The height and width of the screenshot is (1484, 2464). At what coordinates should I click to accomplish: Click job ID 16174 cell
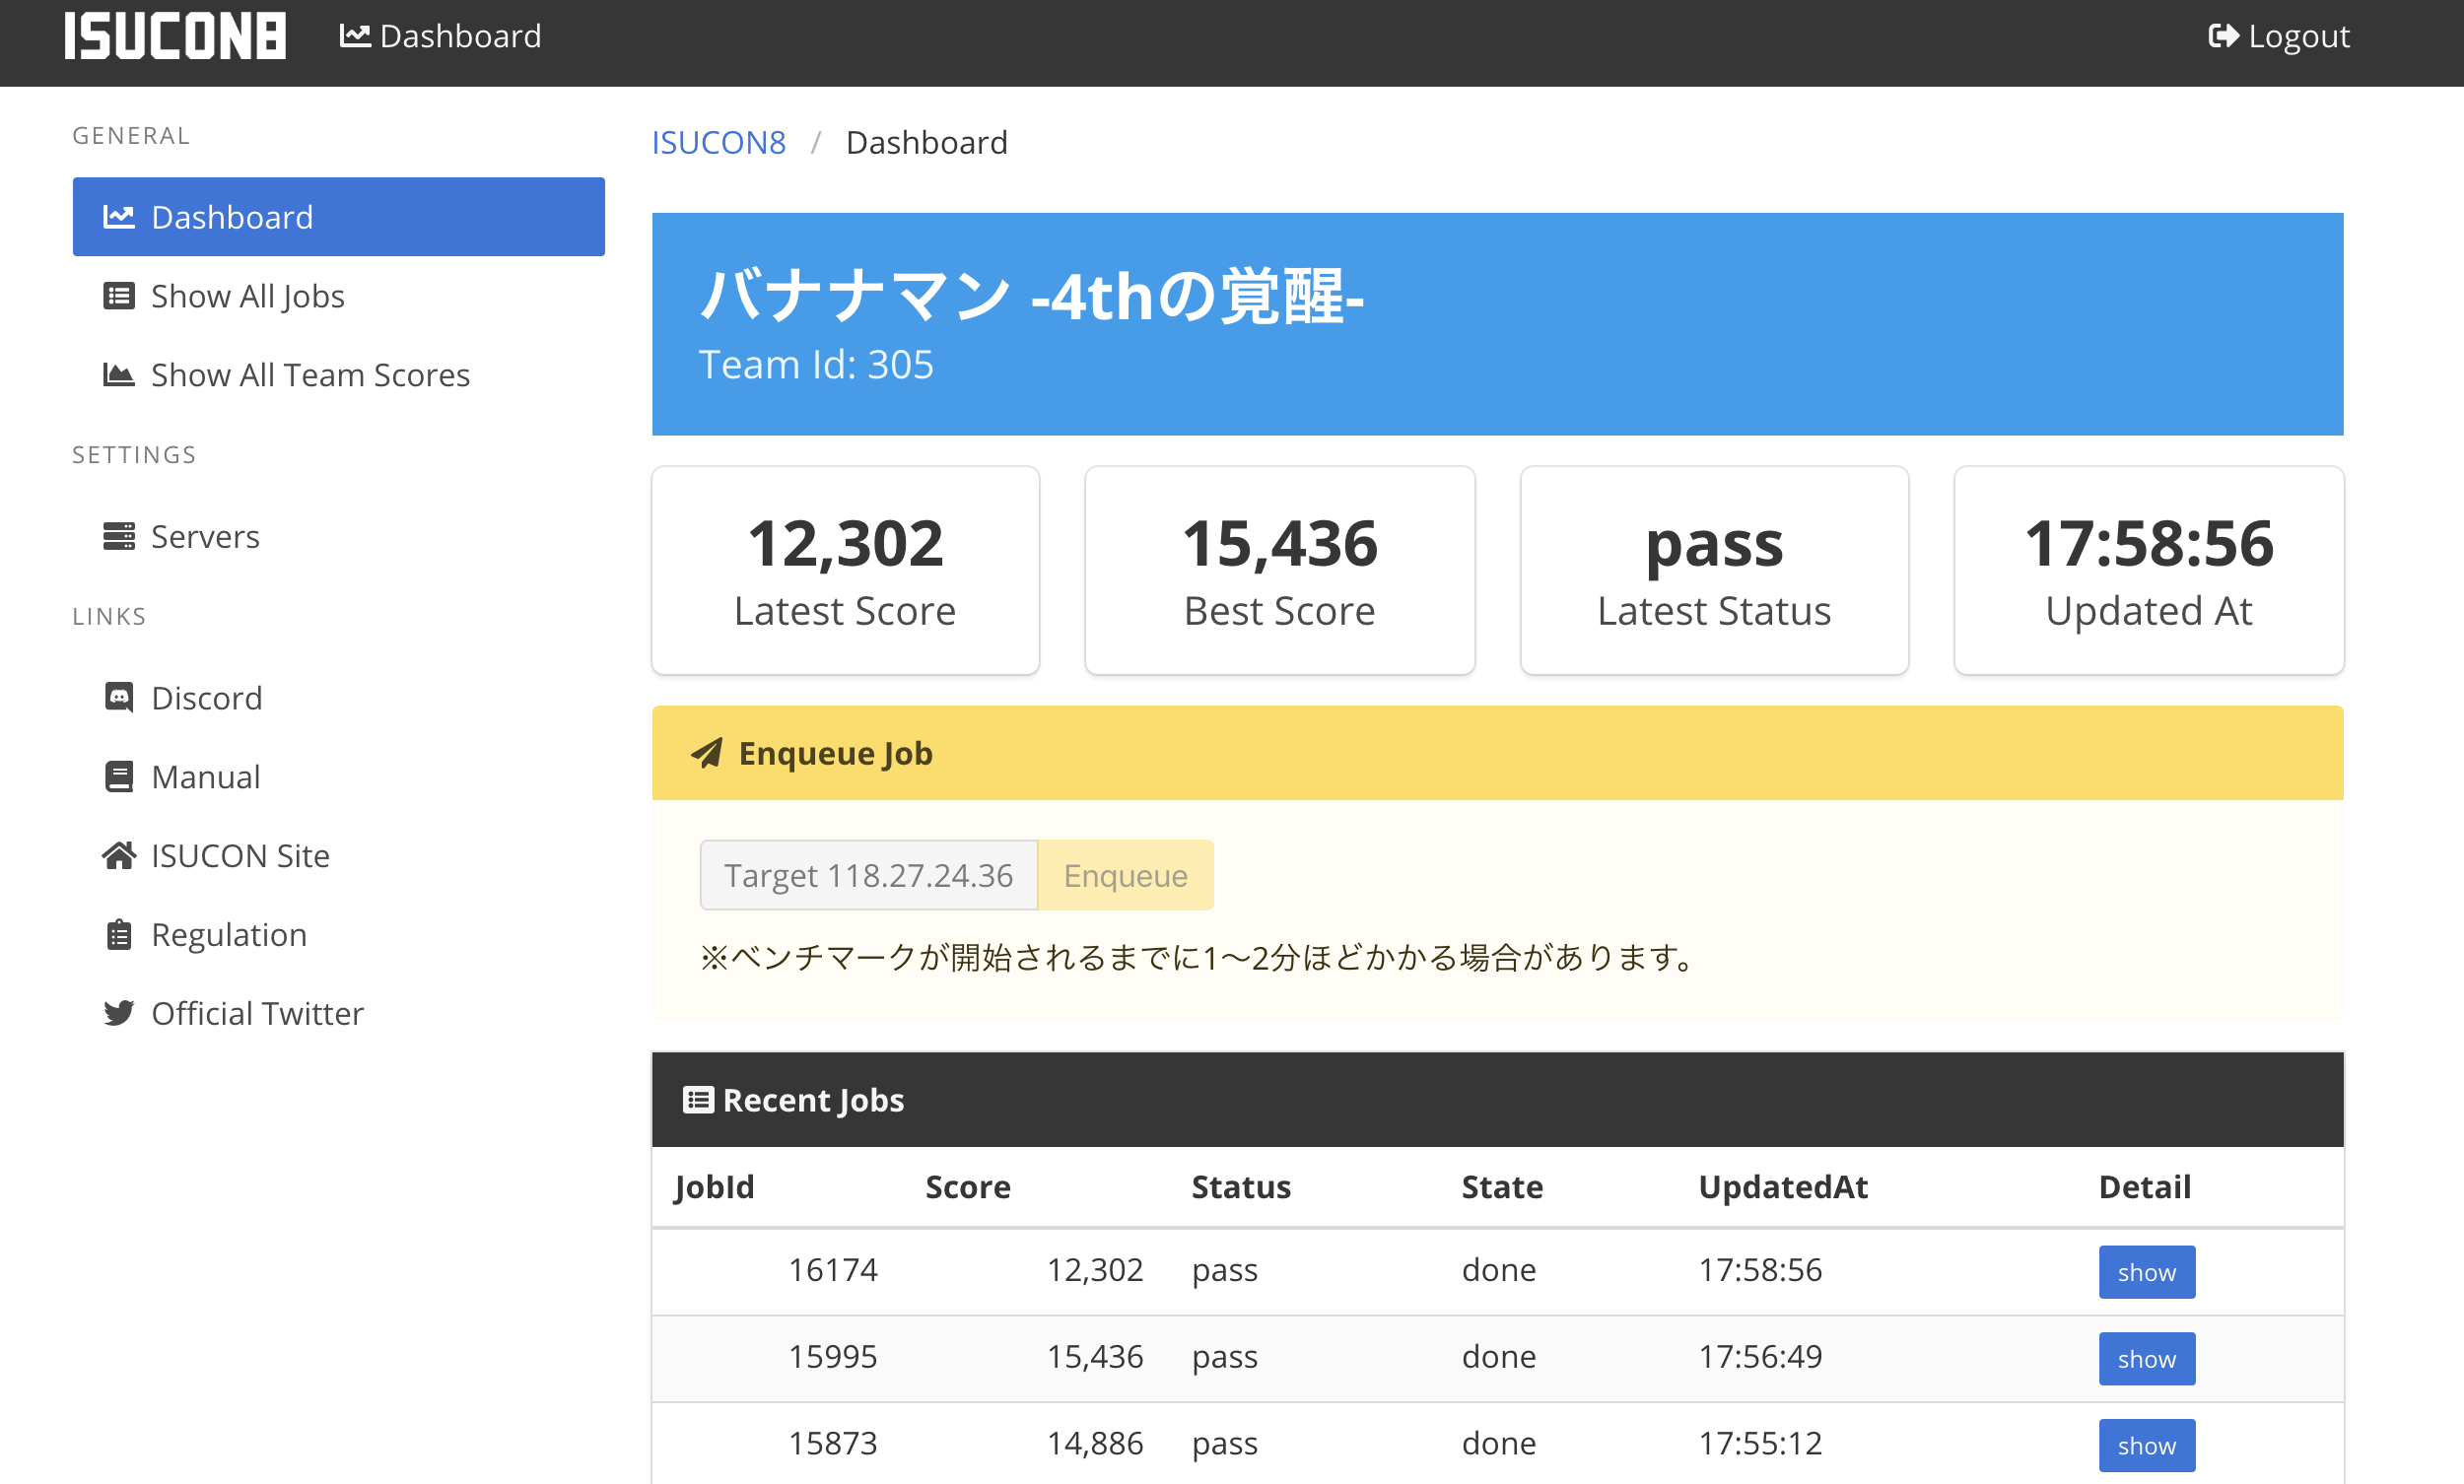pyautogui.click(x=833, y=1270)
